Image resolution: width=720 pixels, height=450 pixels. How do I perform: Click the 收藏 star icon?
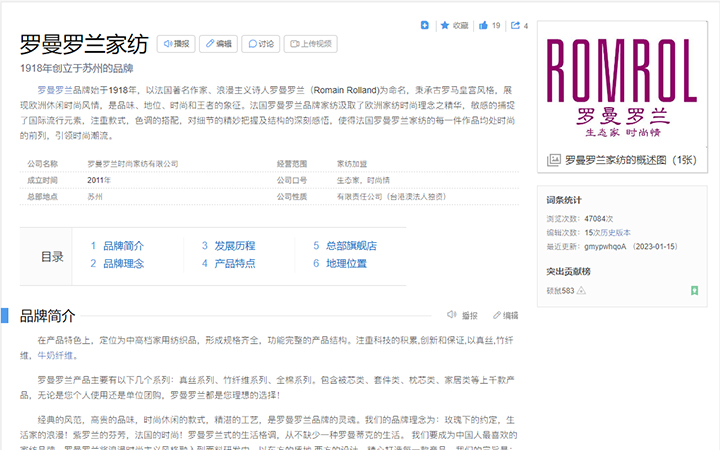coord(444,25)
